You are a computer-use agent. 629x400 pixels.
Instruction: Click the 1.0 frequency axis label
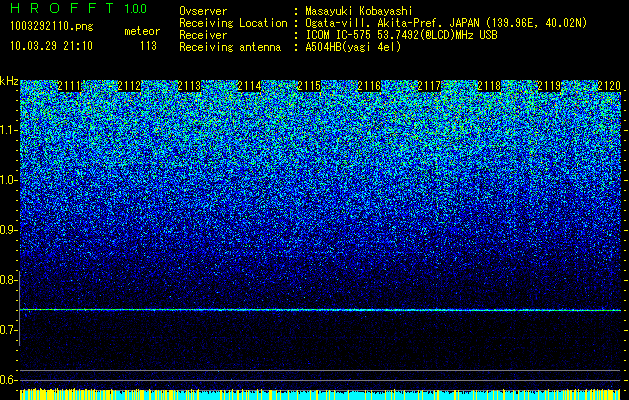[x=8, y=181]
